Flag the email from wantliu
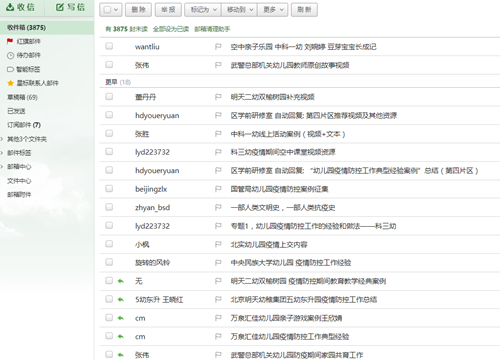 [218, 47]
